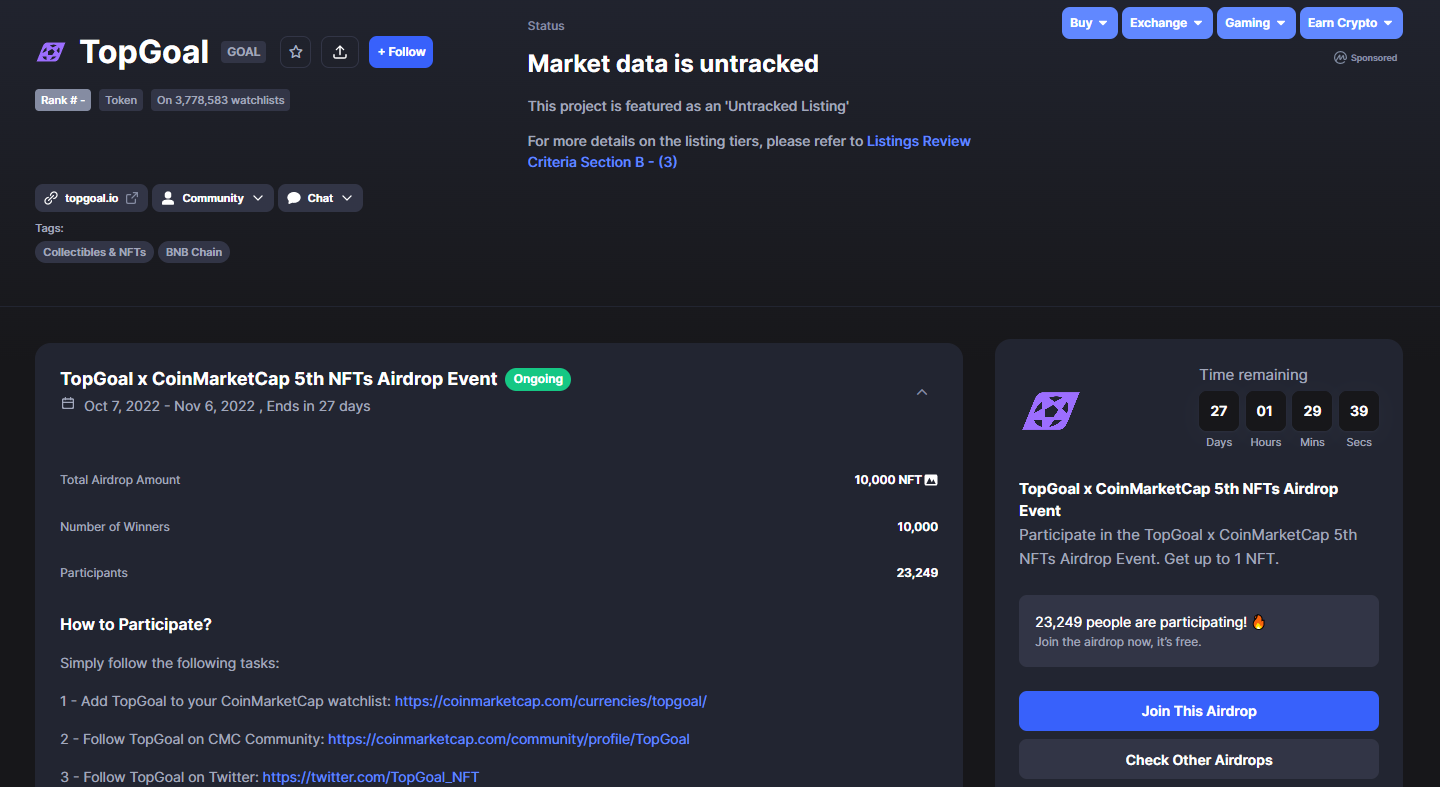
Task: Click the NFT image icon next to 10,000 NFT
Action: [x=931, y=480]
